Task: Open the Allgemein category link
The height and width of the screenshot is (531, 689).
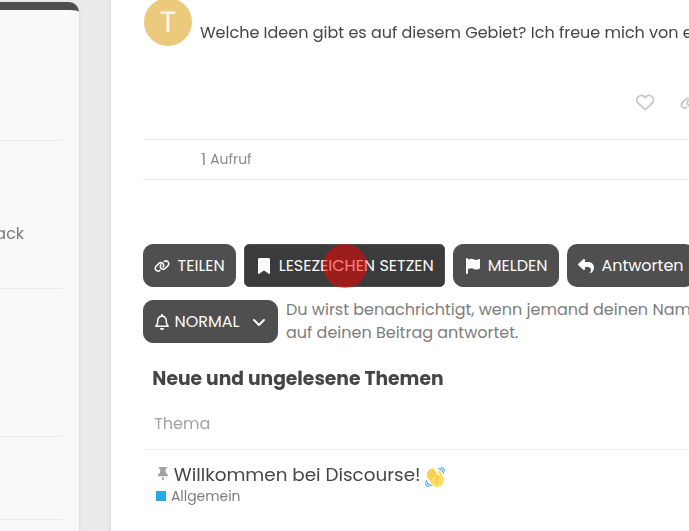Action: [205, 496]
